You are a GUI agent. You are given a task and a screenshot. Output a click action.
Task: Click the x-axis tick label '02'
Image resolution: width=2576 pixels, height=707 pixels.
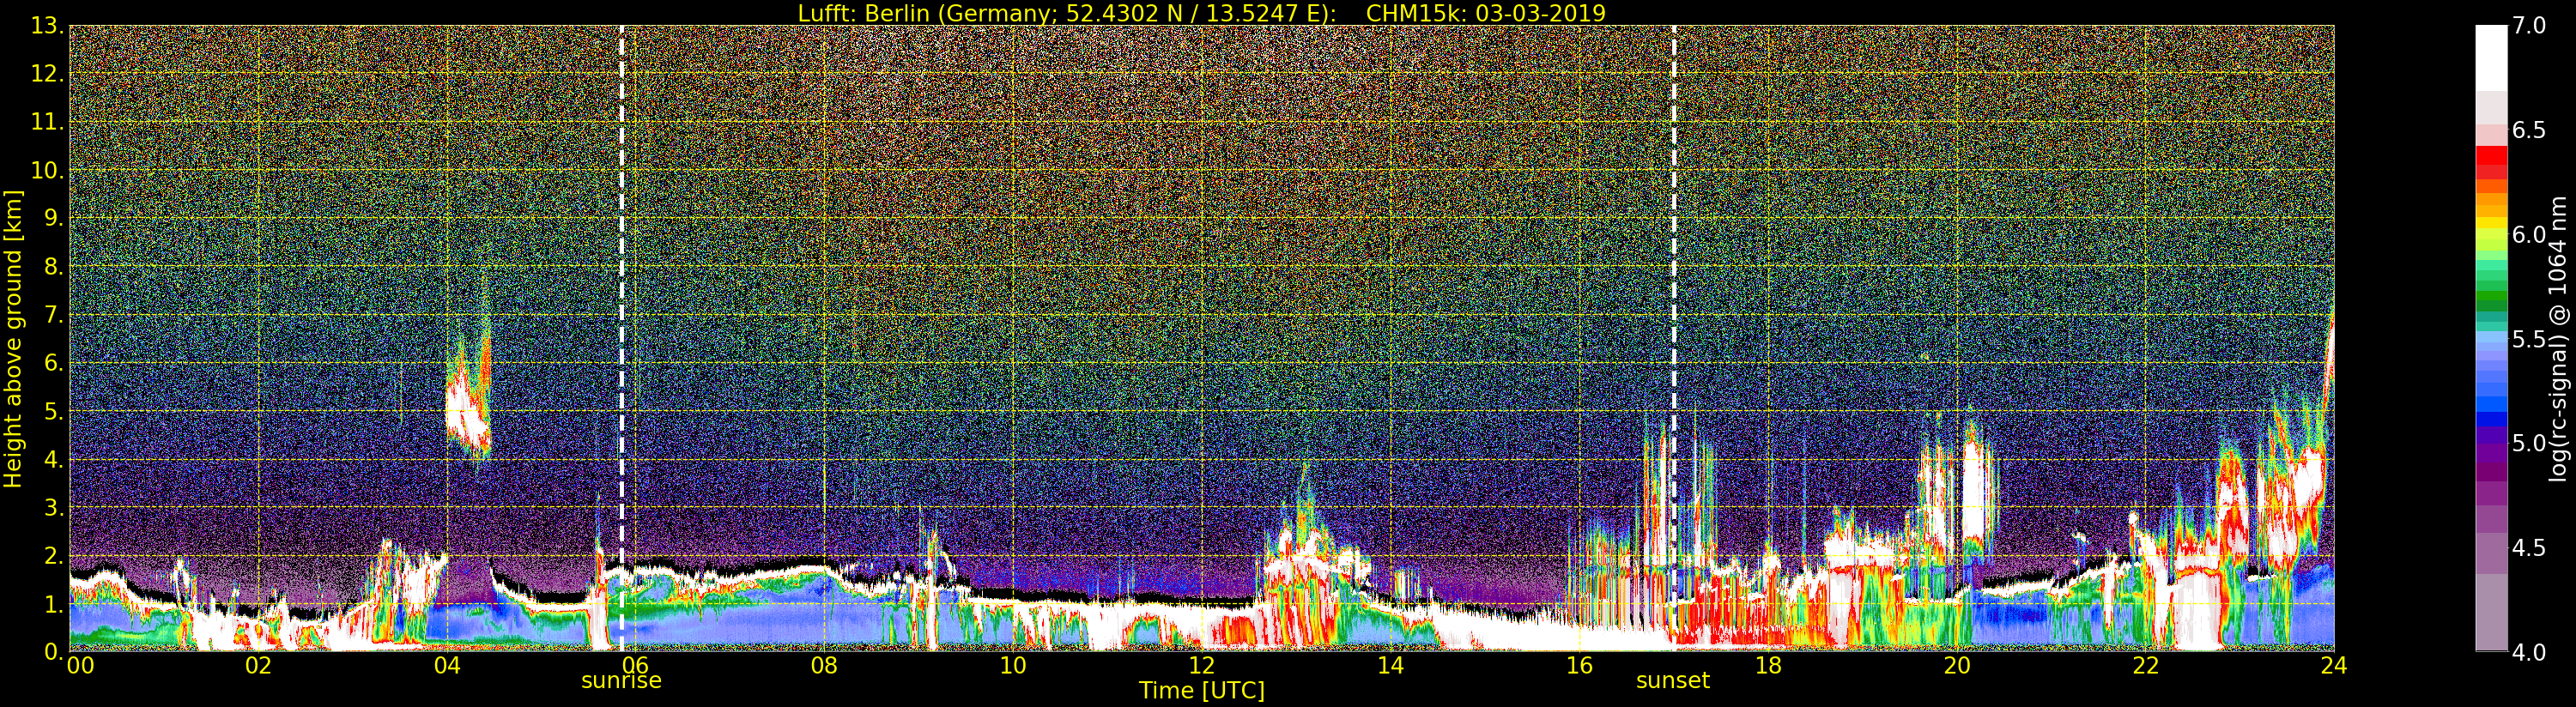tap(258, 665)
